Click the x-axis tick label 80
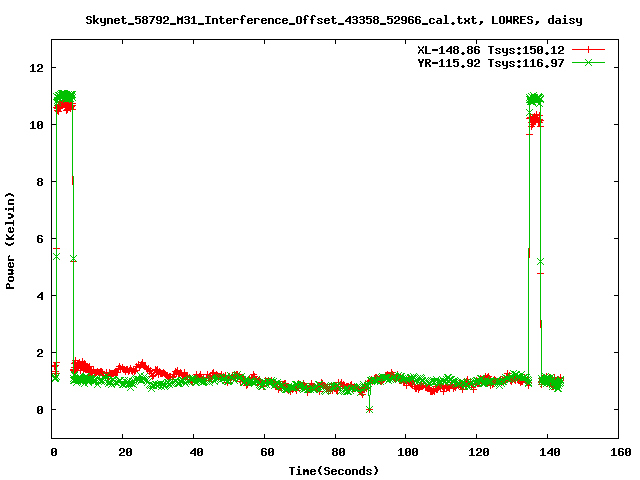 338,452
